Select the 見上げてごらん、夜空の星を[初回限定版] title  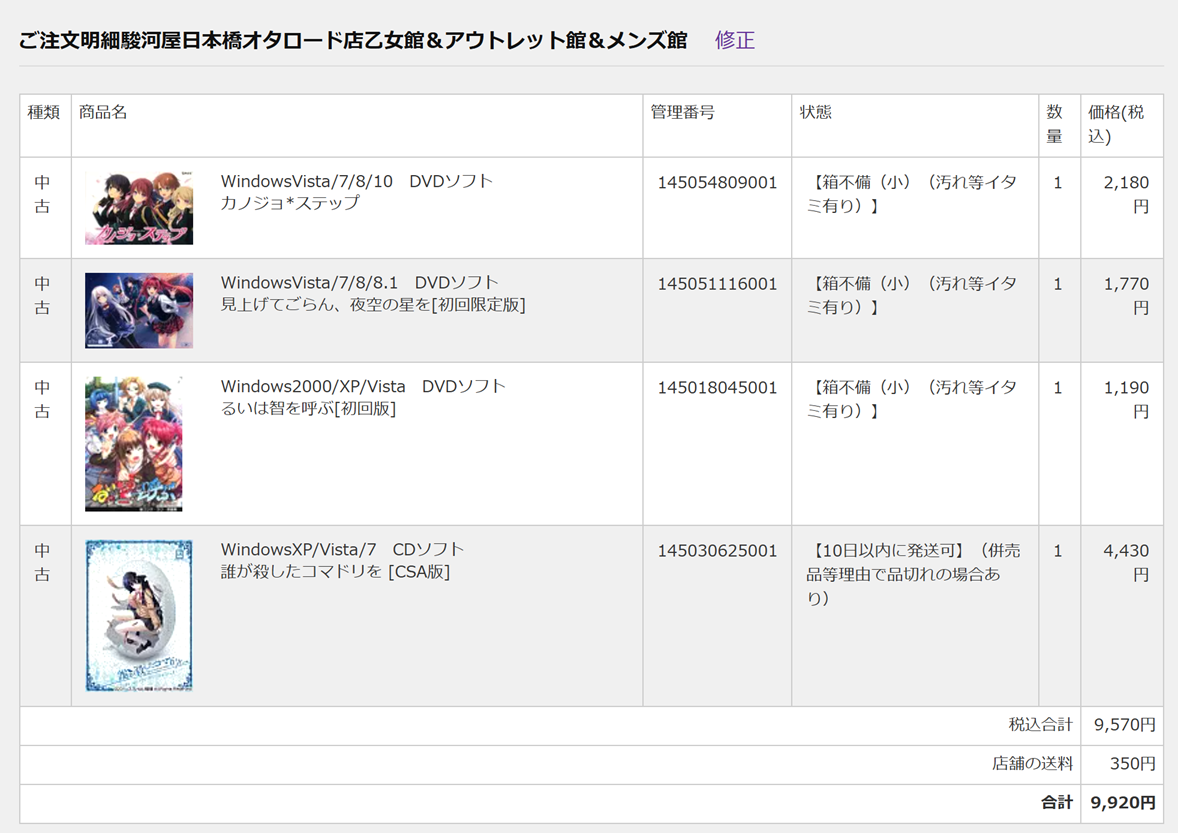point(372,305)
